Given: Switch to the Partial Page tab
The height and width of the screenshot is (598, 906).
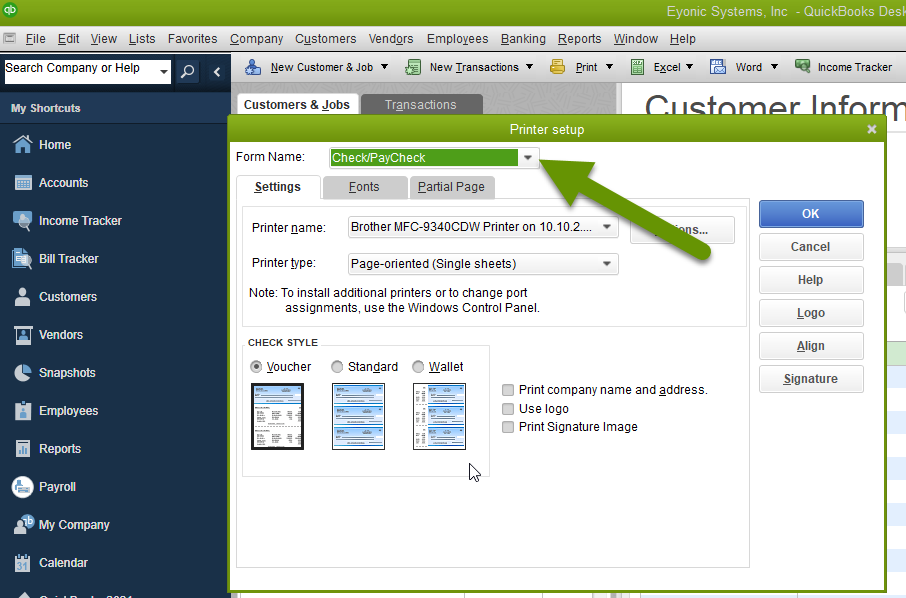Looking at the screenshot, I should click(451, 187).
